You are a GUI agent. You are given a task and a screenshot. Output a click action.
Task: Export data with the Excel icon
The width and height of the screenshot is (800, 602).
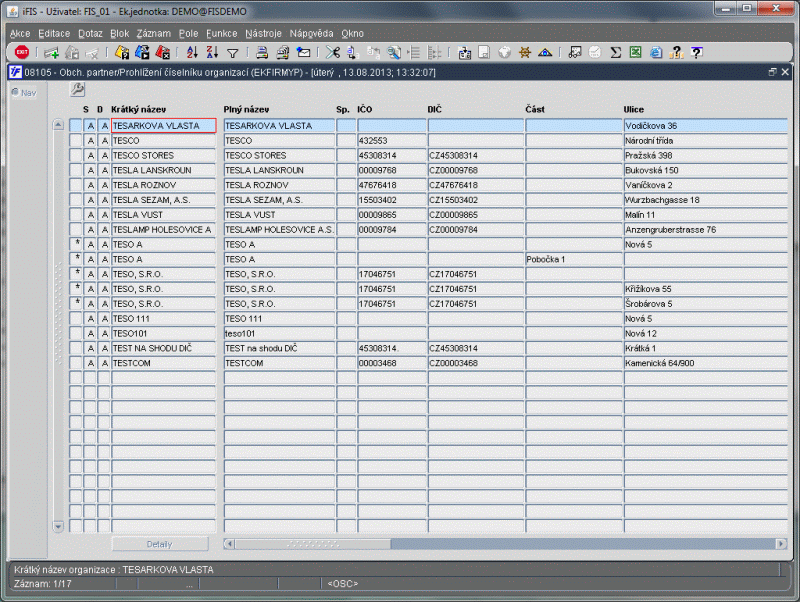click(636, 52)
